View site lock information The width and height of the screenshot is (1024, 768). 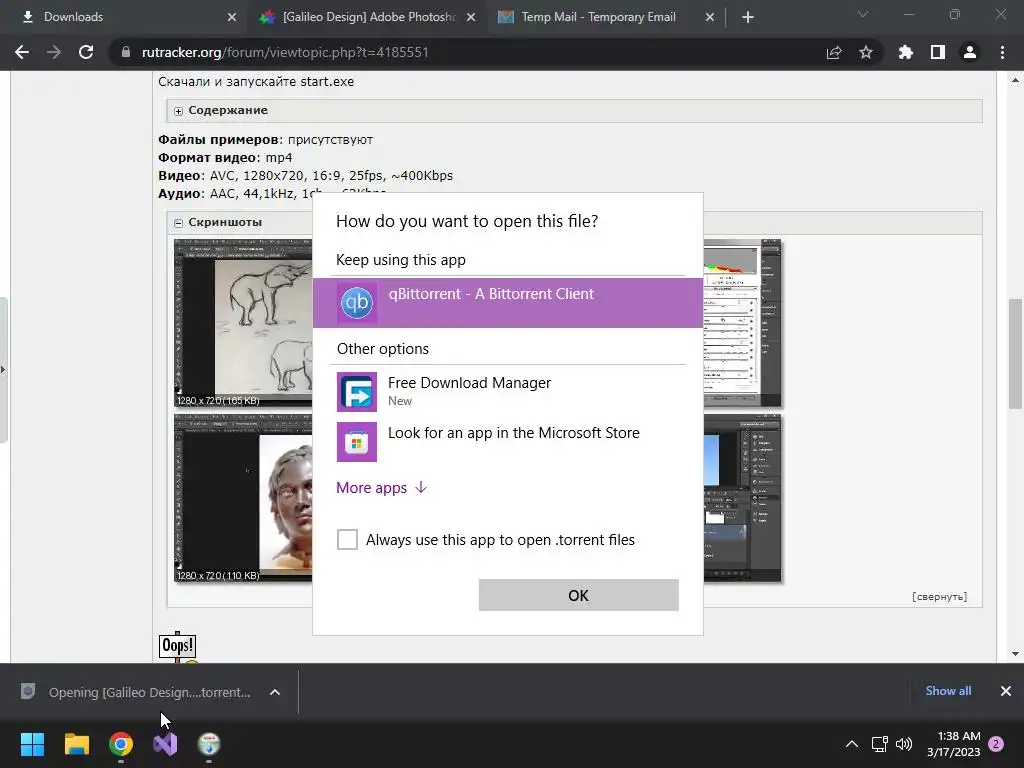point(125,52)
